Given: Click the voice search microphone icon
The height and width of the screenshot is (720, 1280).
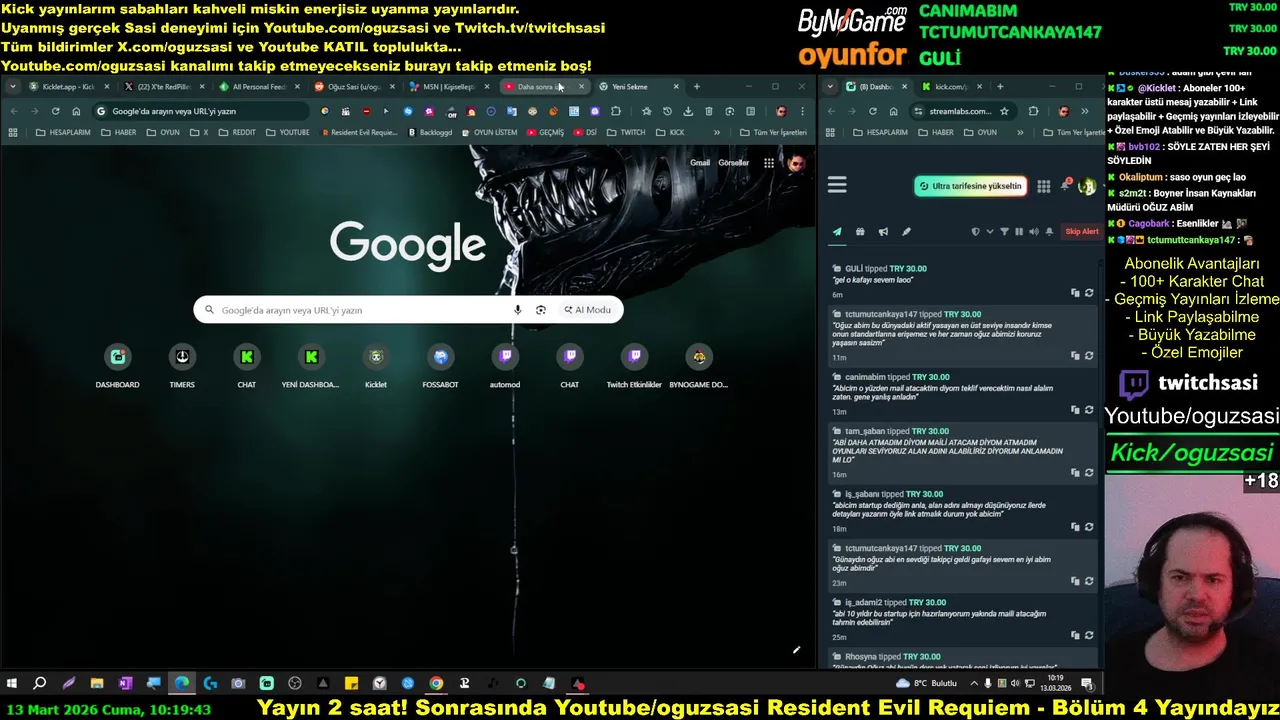Looking at the screenshot, I should pyautogui.click(x=517, y=310).
